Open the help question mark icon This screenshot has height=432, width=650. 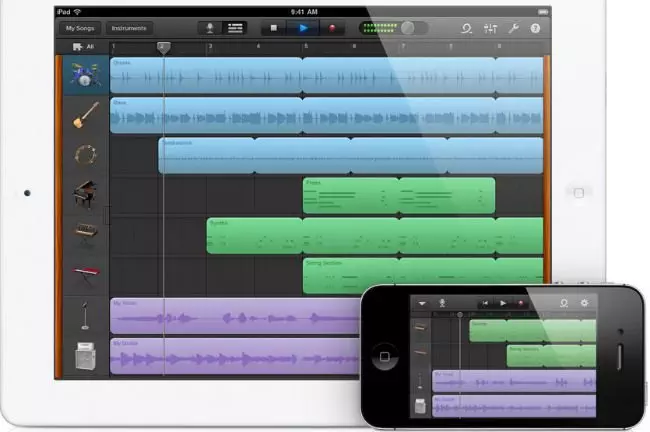click(535, 28)
